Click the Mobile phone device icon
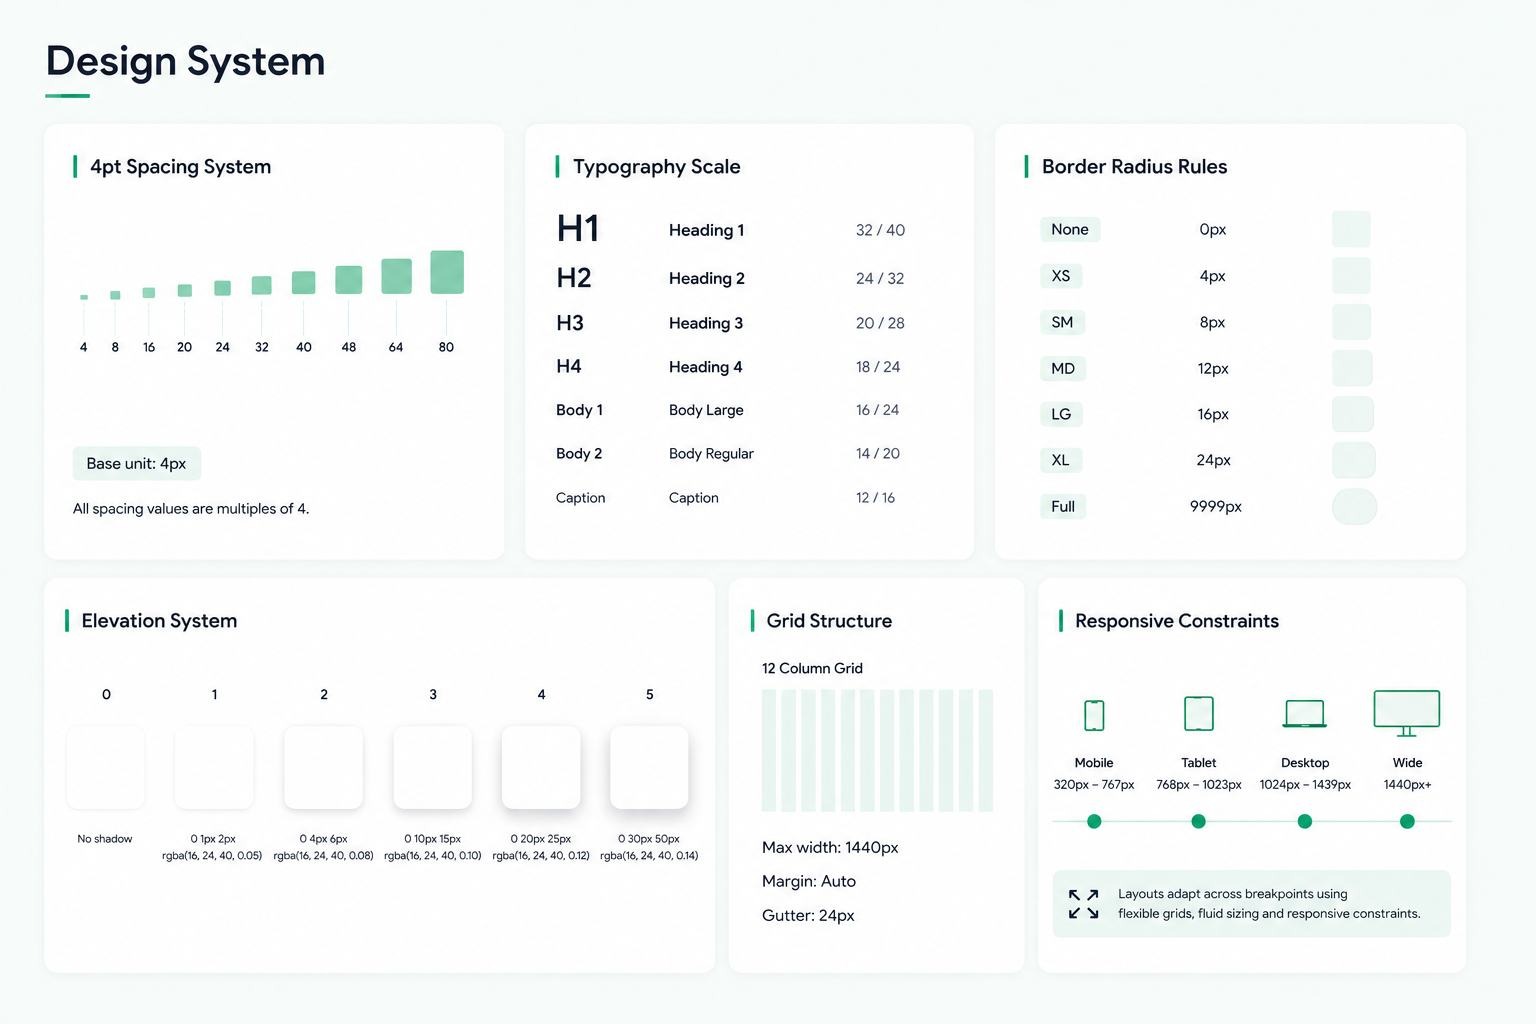This screenshot has width=1536, height=1024. [x=1094, y=715]
